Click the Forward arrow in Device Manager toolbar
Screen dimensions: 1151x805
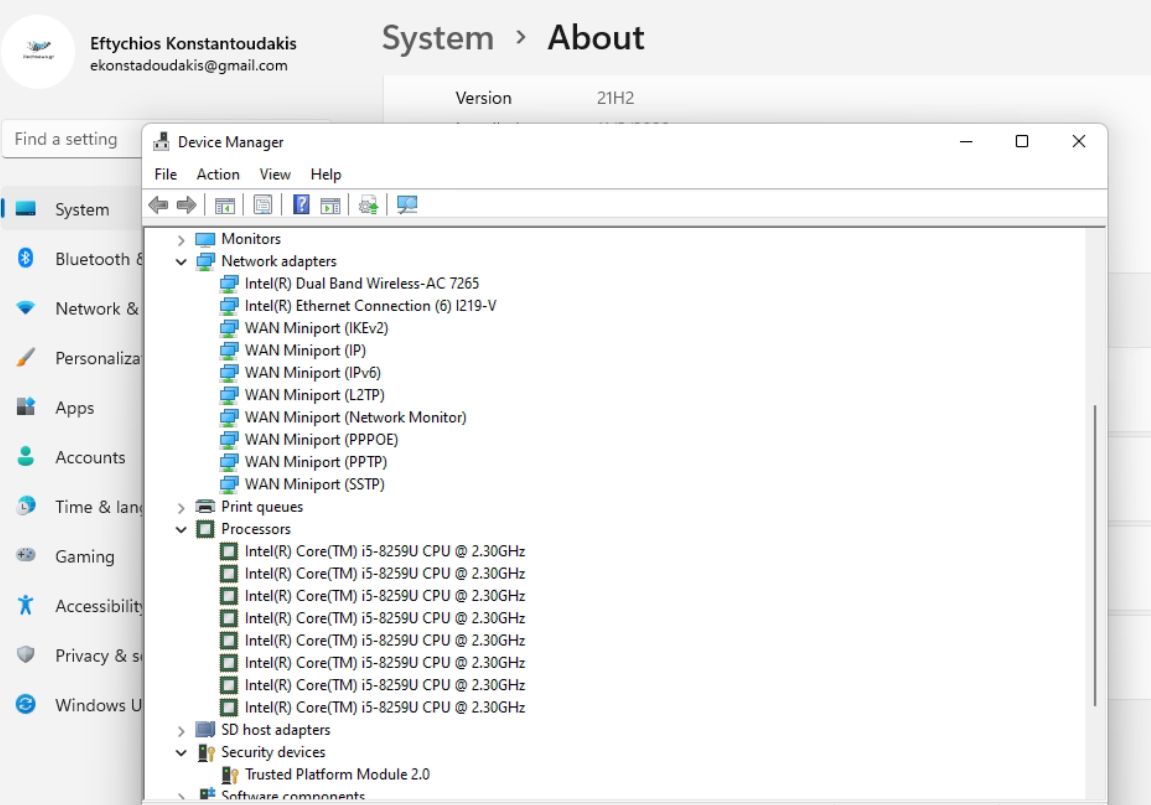click(186, 205)
